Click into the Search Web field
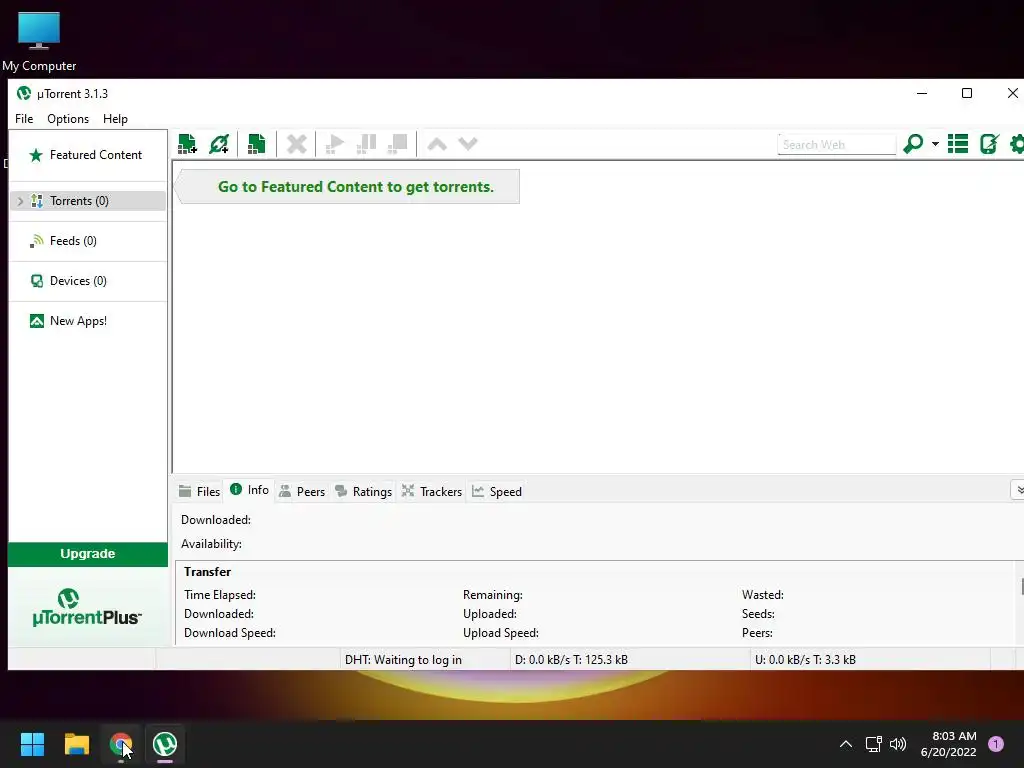 pyautogui.click(x=837, y=144)
